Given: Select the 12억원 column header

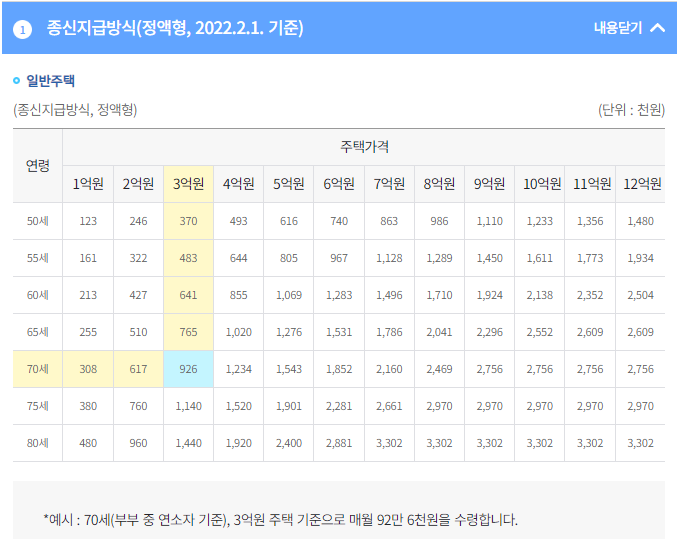Looking at the screenshot, I should 640,184.
